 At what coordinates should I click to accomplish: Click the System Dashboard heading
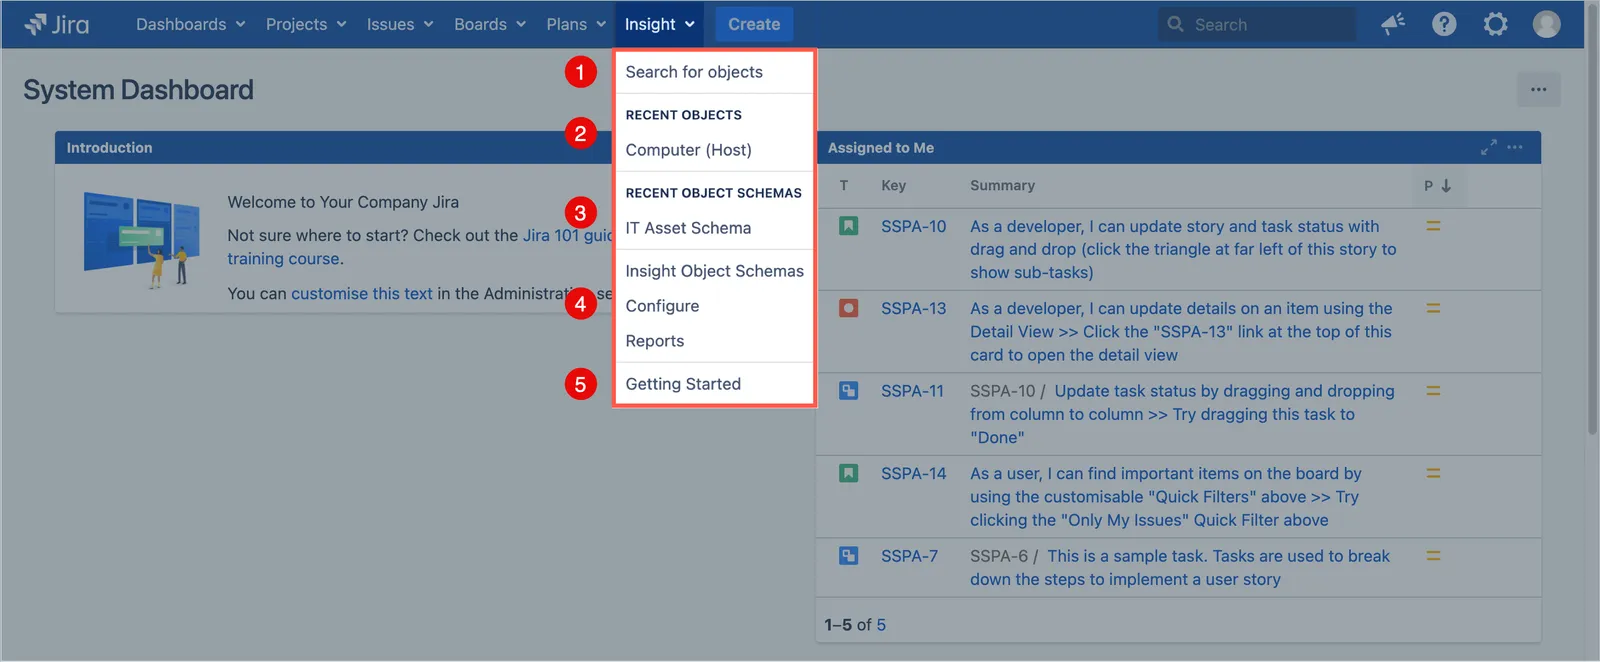(x=138, y=90)
